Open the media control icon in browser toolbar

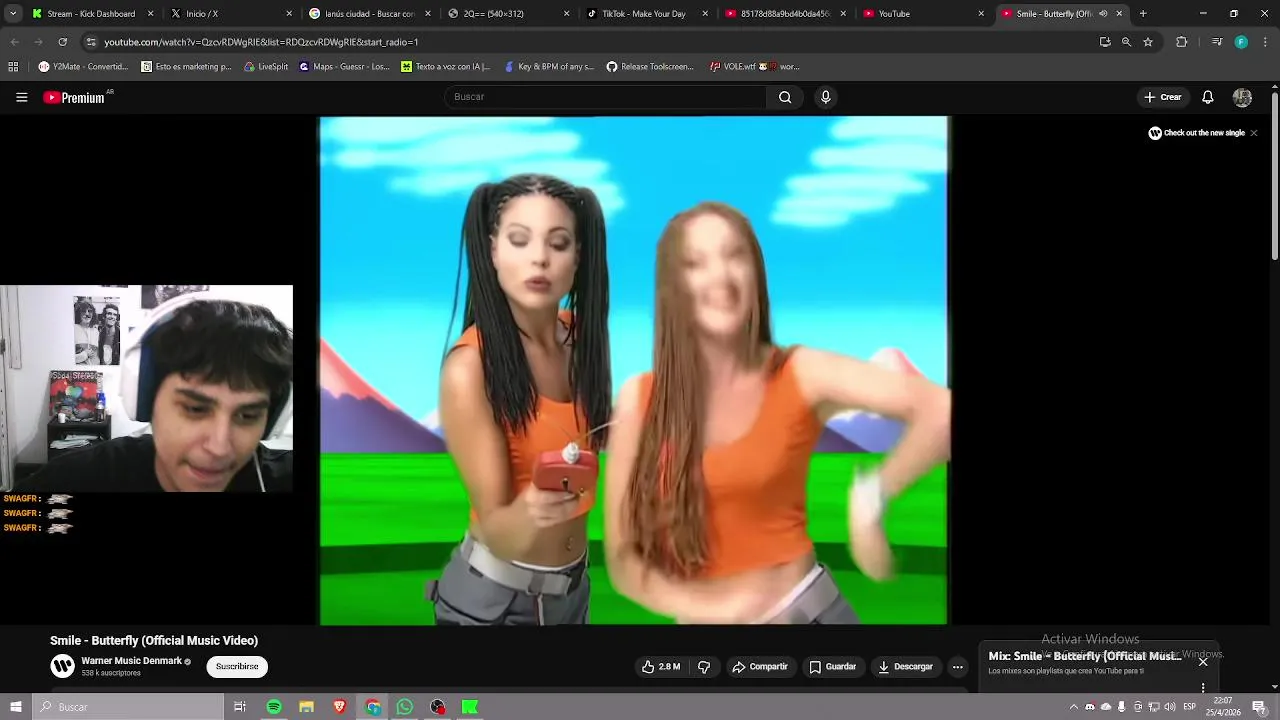[1217, 42]
